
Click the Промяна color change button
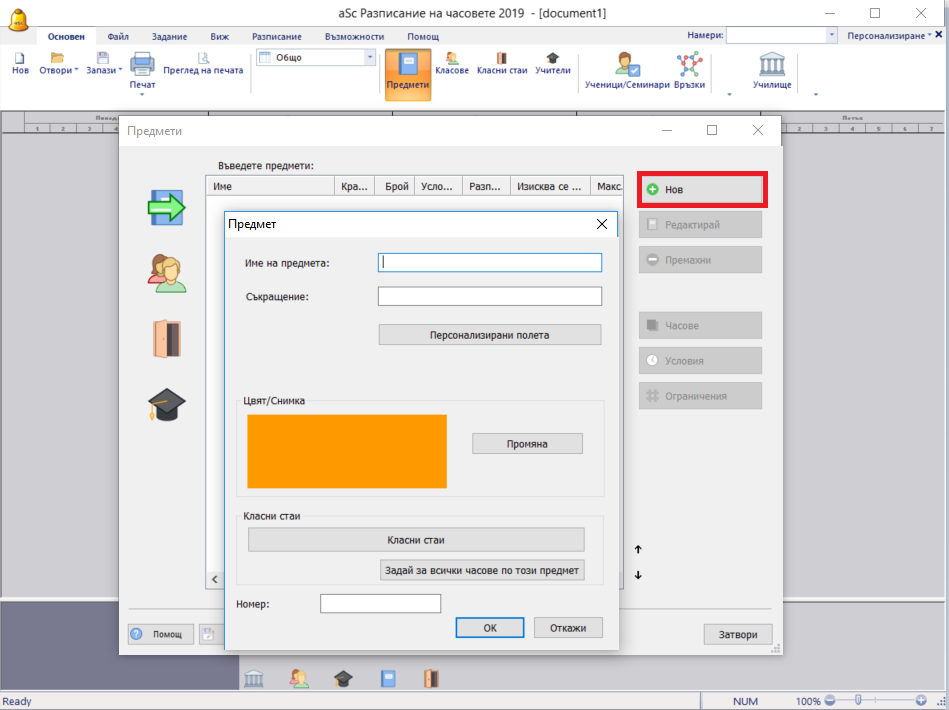(x=527, y=443)
